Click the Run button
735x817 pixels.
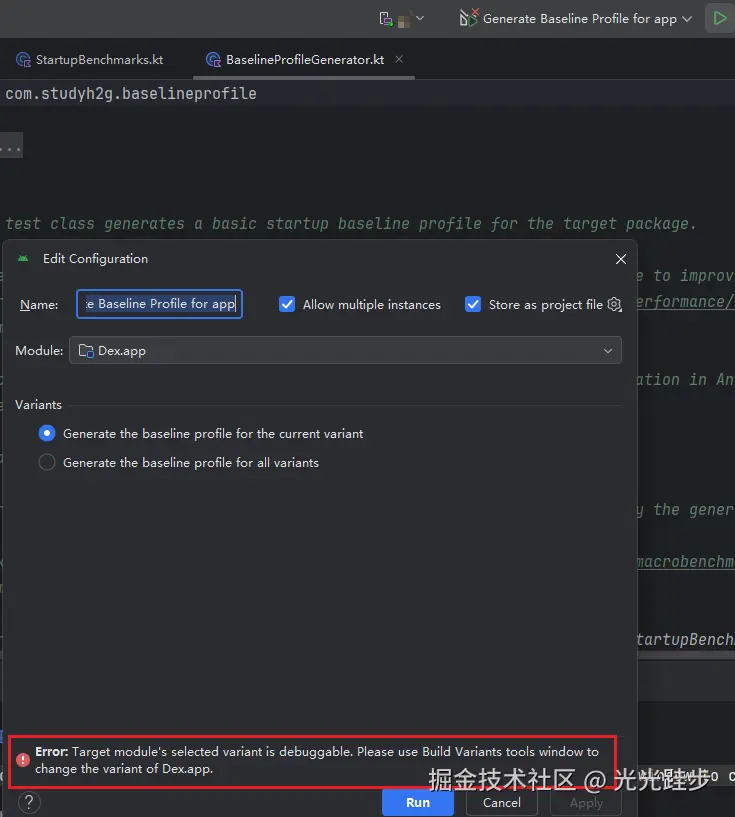click(x=418, y=802)
